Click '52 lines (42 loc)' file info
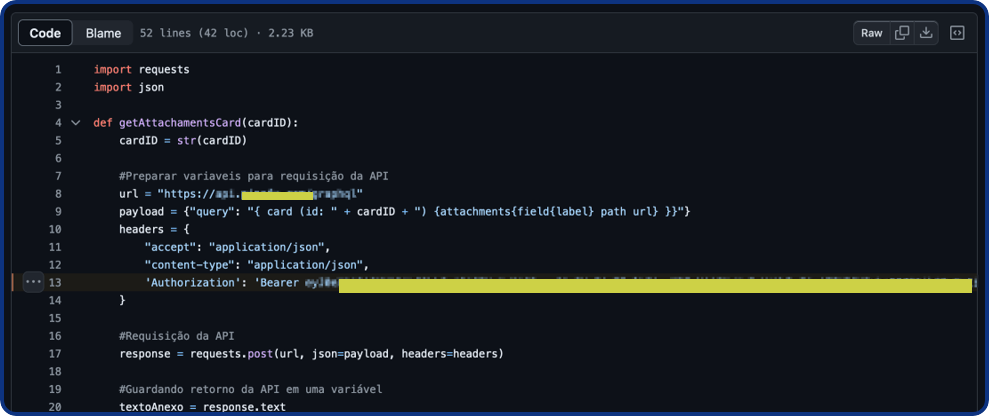This screenshot has height=416, width=989. coord(194,33)
